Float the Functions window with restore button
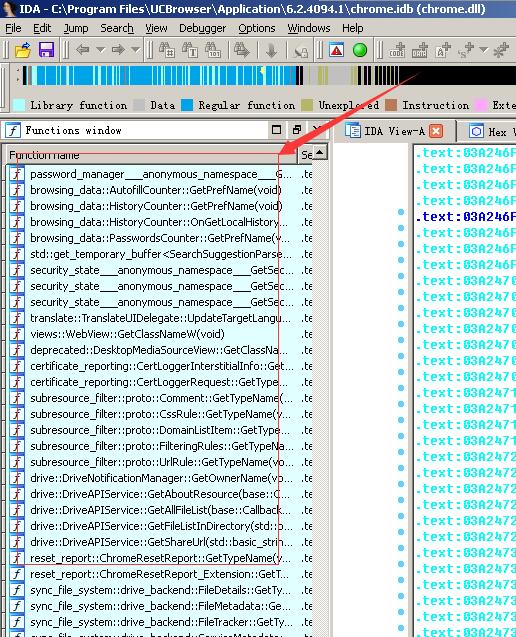This screenshot has height=637, width=516. 297,130
